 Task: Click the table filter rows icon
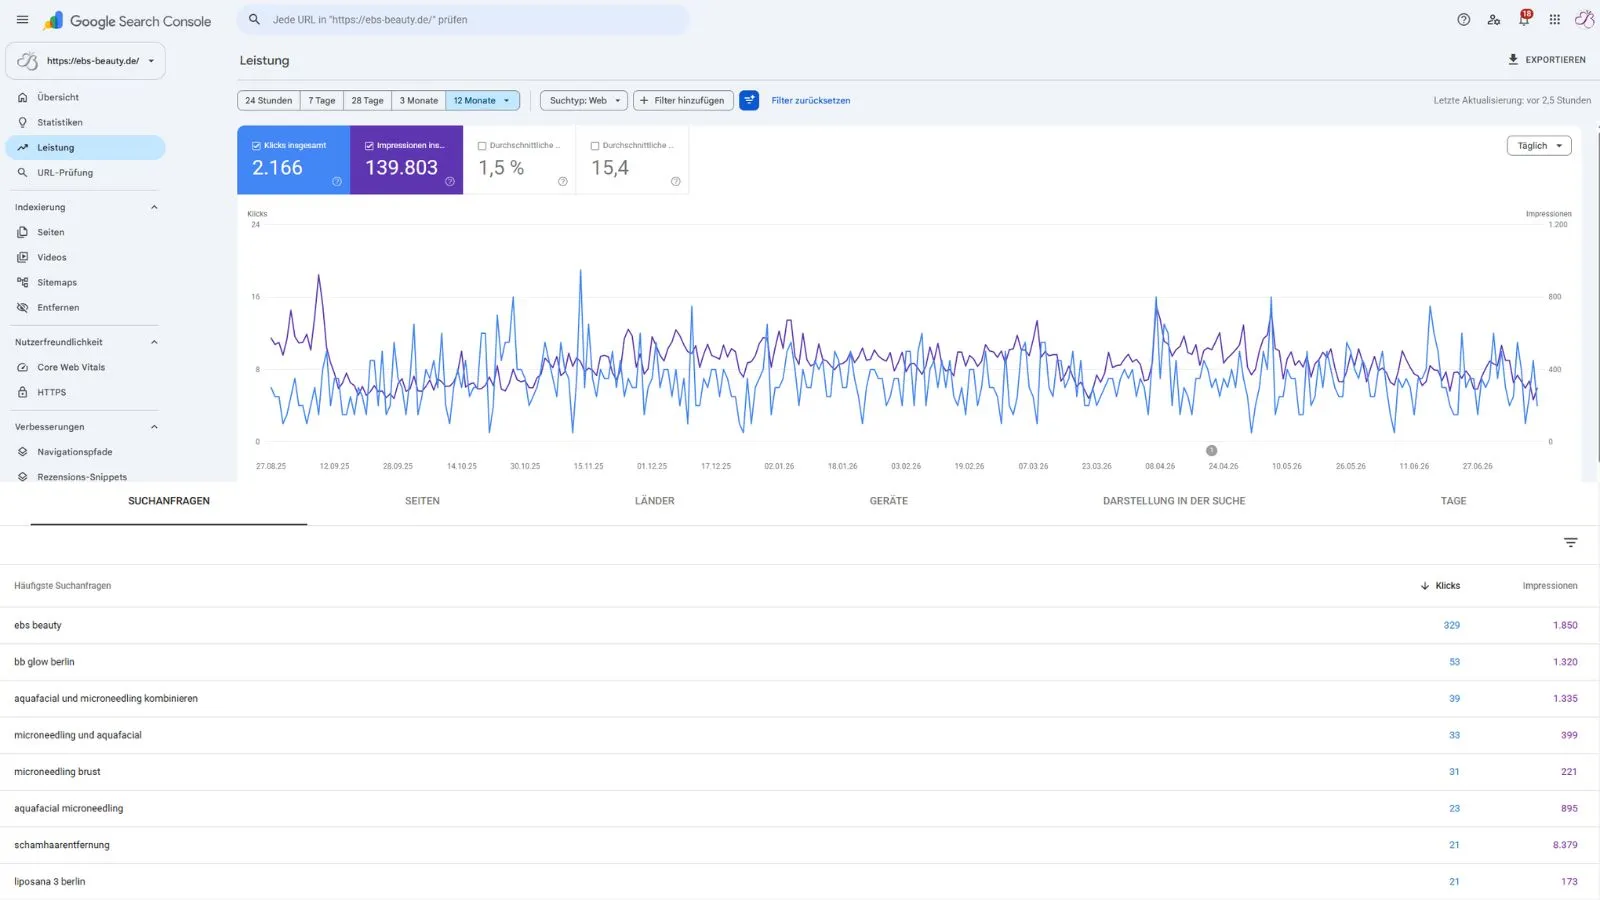1570,543
